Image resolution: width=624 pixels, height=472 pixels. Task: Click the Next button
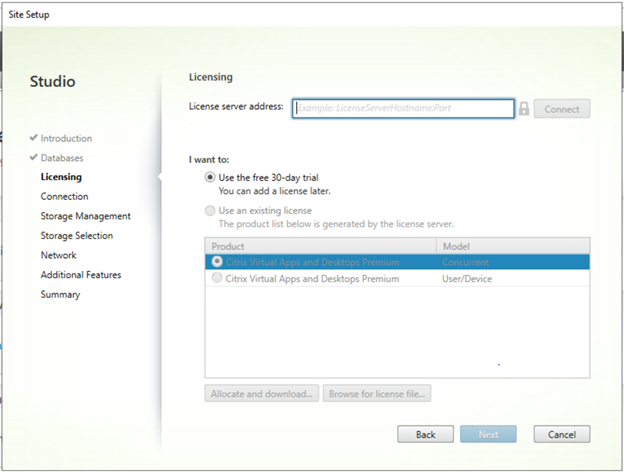pyautogui.click(x=488, y=434)
